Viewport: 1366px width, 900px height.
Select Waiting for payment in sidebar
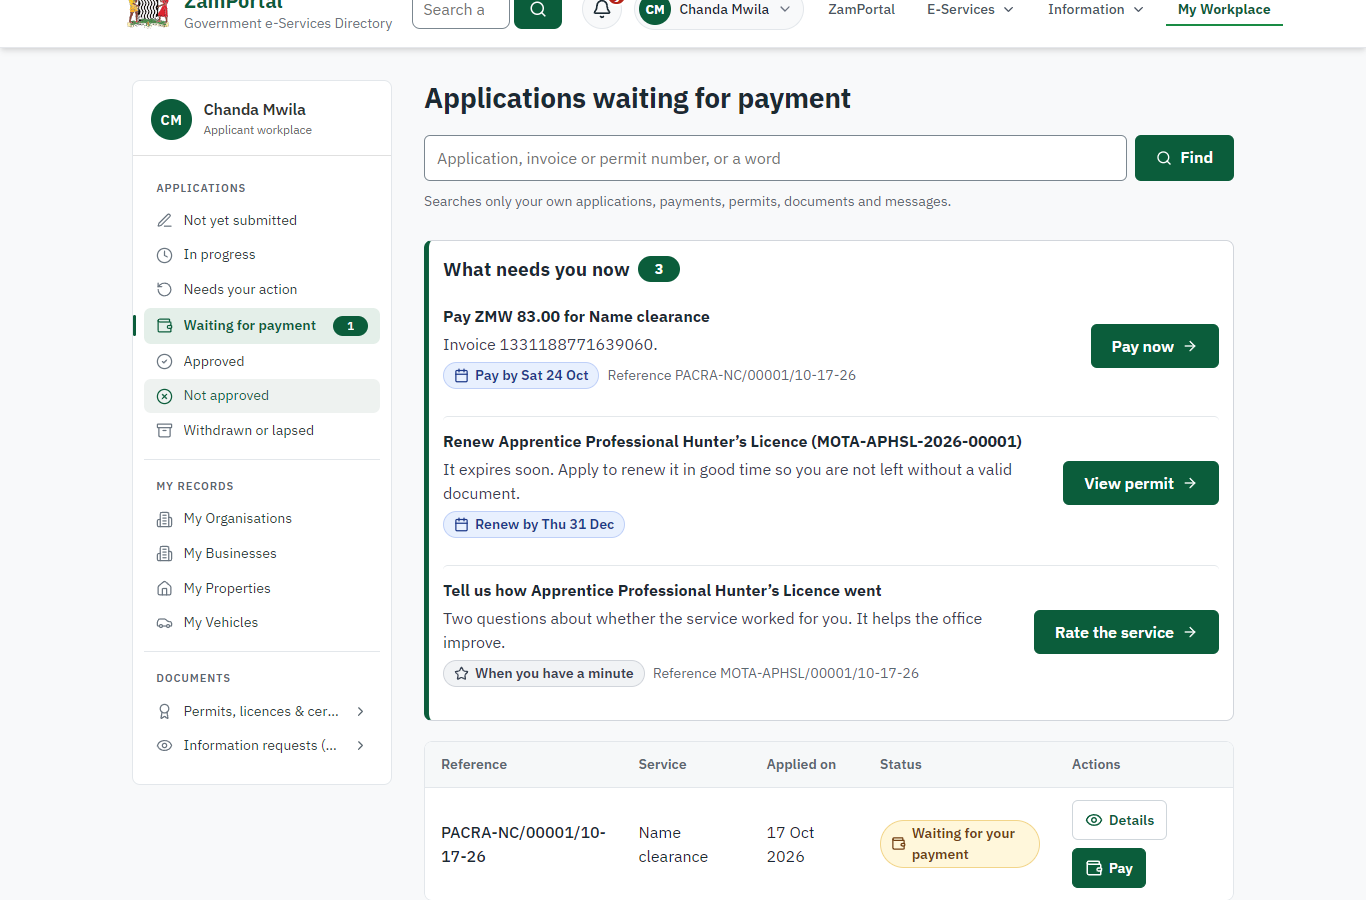point(262,326)
